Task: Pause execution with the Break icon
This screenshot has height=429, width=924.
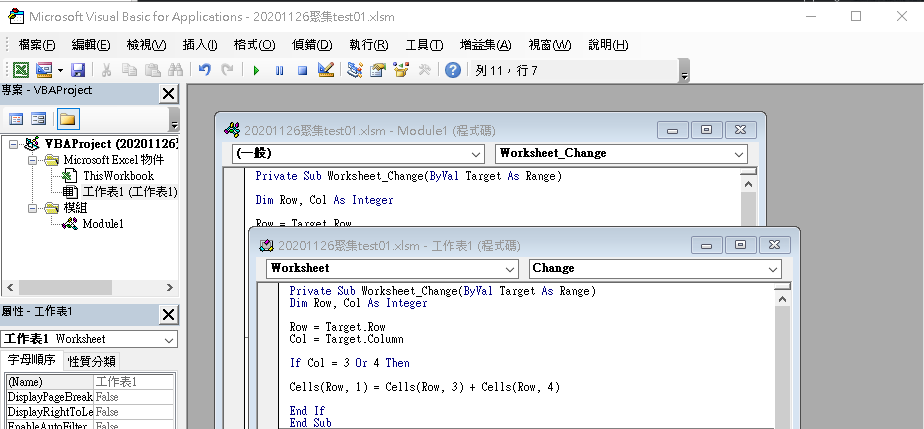Action: 279,71
